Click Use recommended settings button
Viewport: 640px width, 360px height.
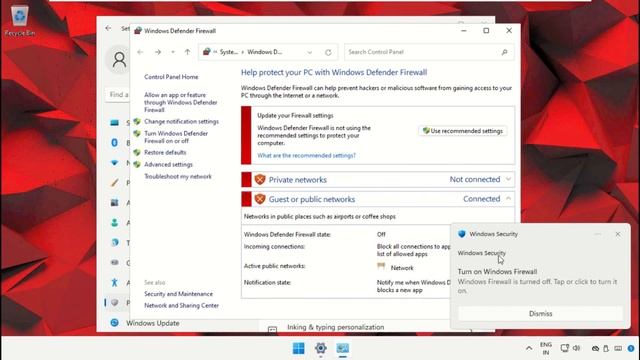coord(463,131)
